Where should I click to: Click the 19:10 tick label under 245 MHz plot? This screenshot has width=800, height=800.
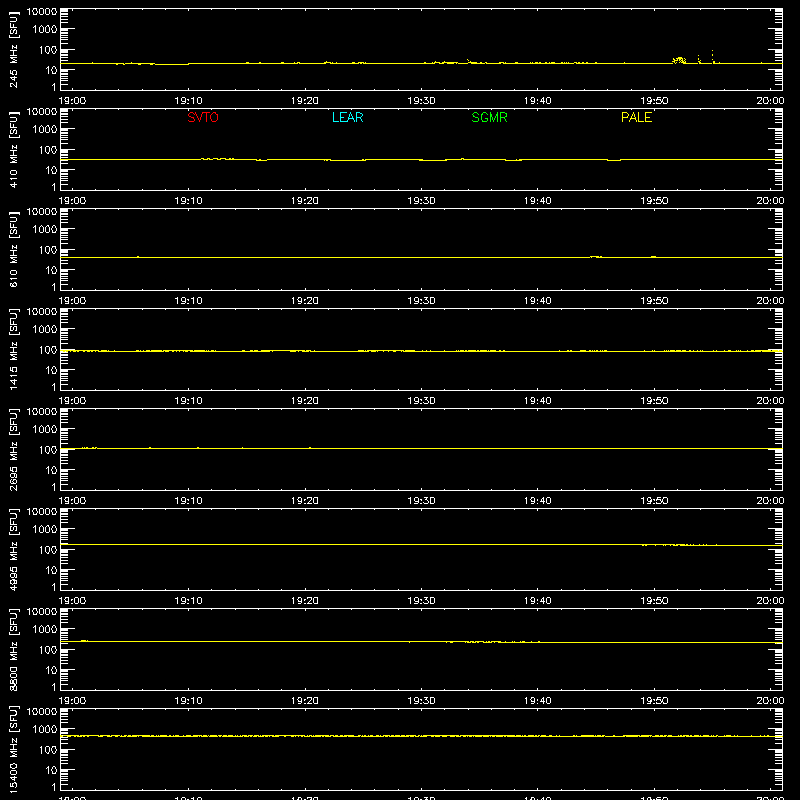(x=189, y=101)
